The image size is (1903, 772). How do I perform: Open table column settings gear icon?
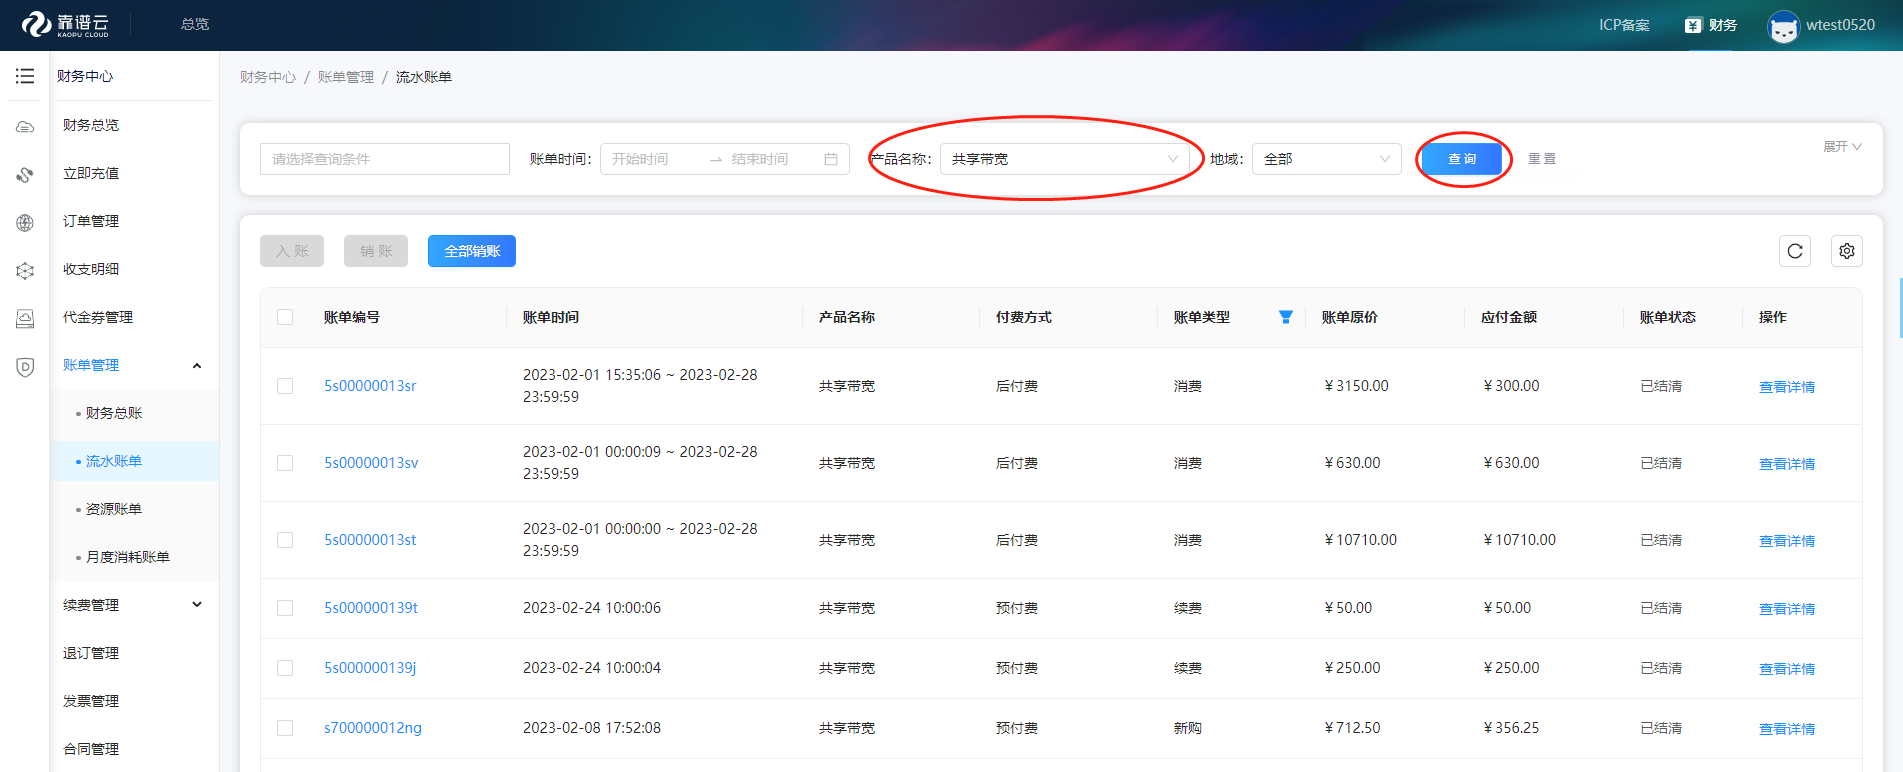point(1847,251)
